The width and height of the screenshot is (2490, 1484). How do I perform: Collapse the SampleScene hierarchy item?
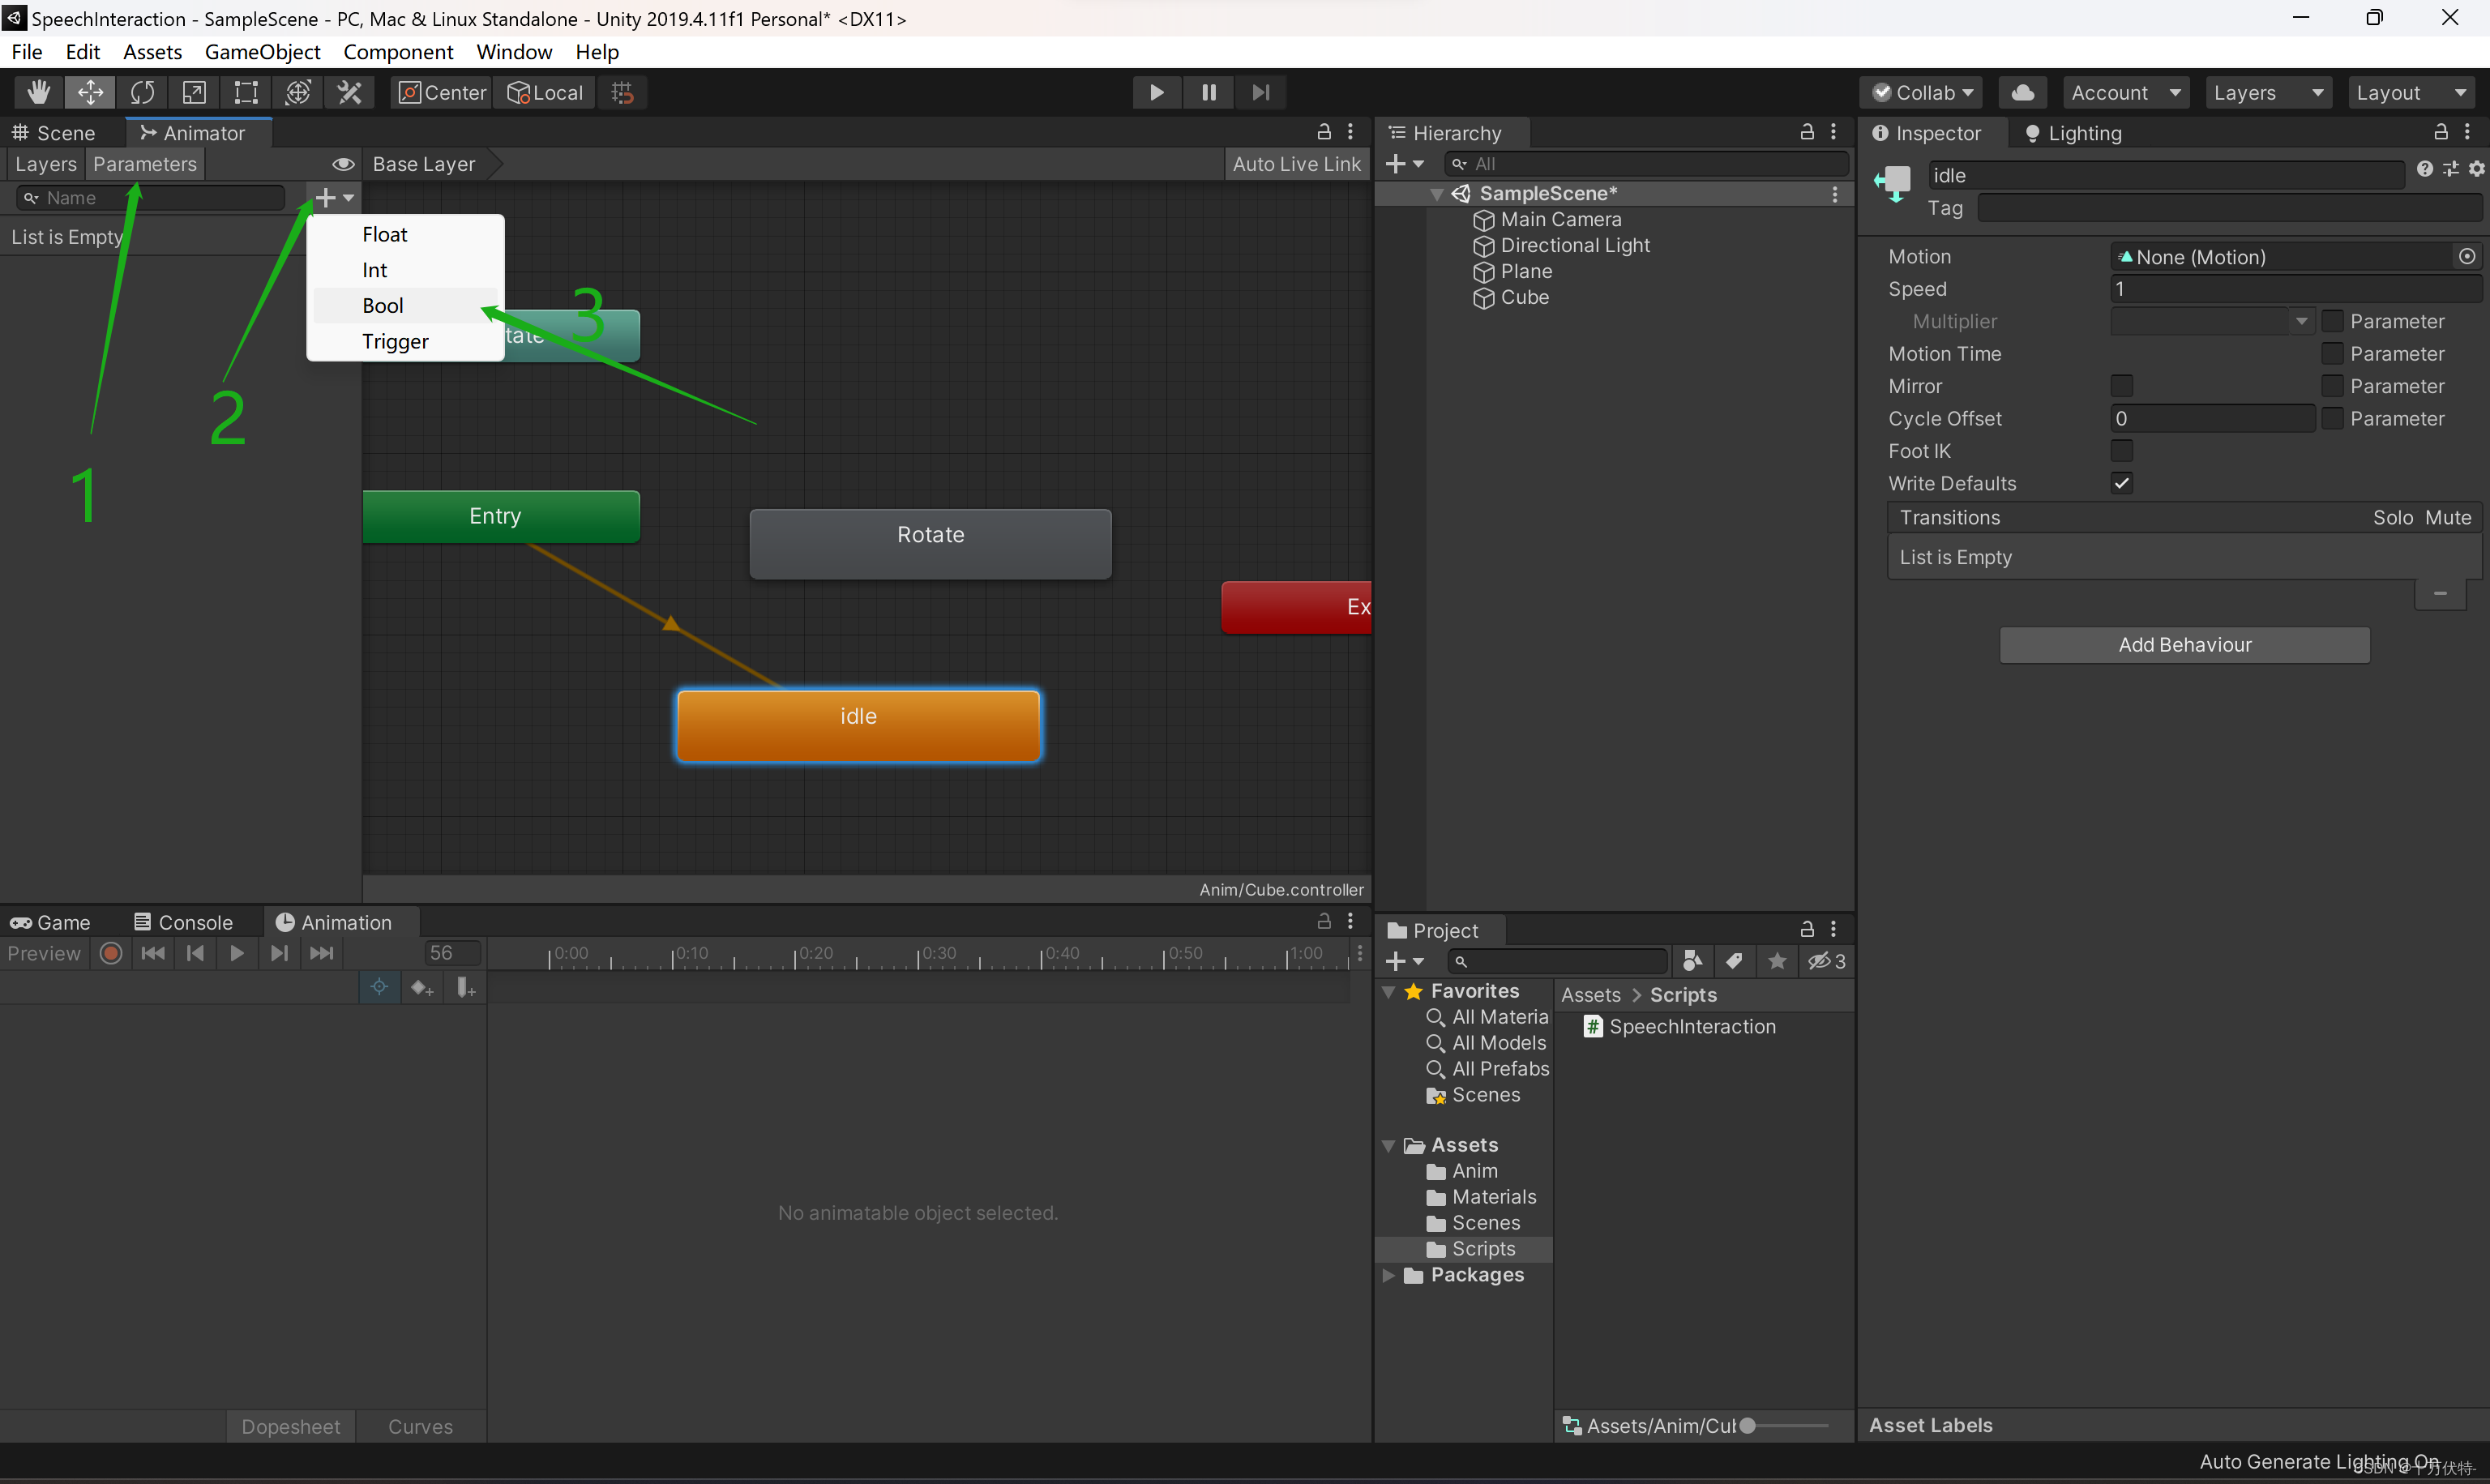pos(1437,193)
